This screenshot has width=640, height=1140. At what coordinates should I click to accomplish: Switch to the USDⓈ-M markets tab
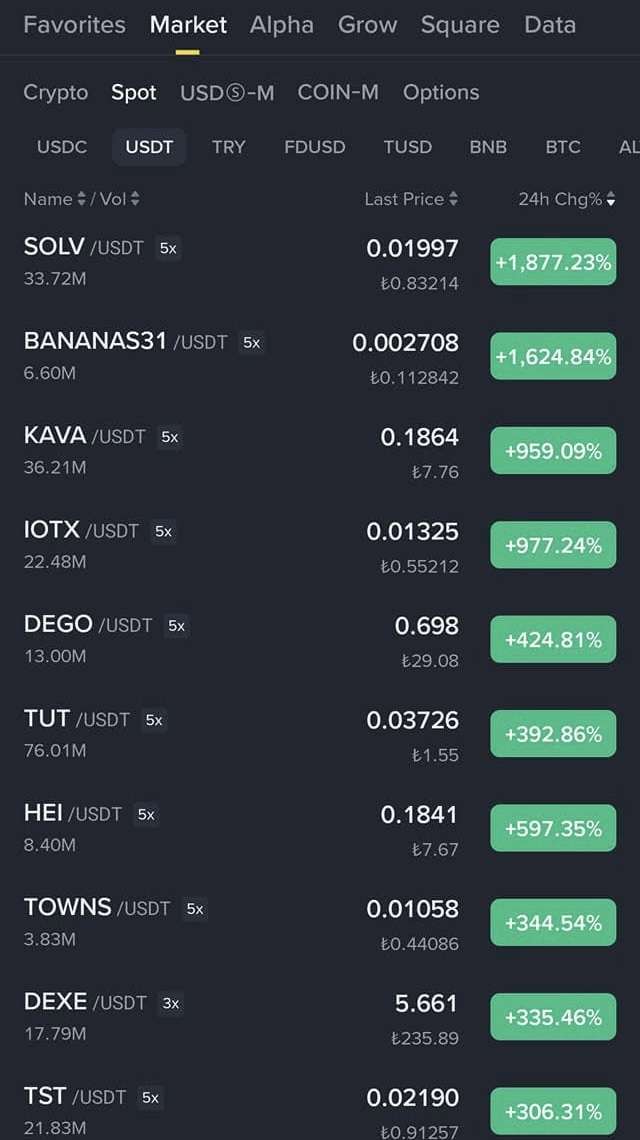pos(227,93)
